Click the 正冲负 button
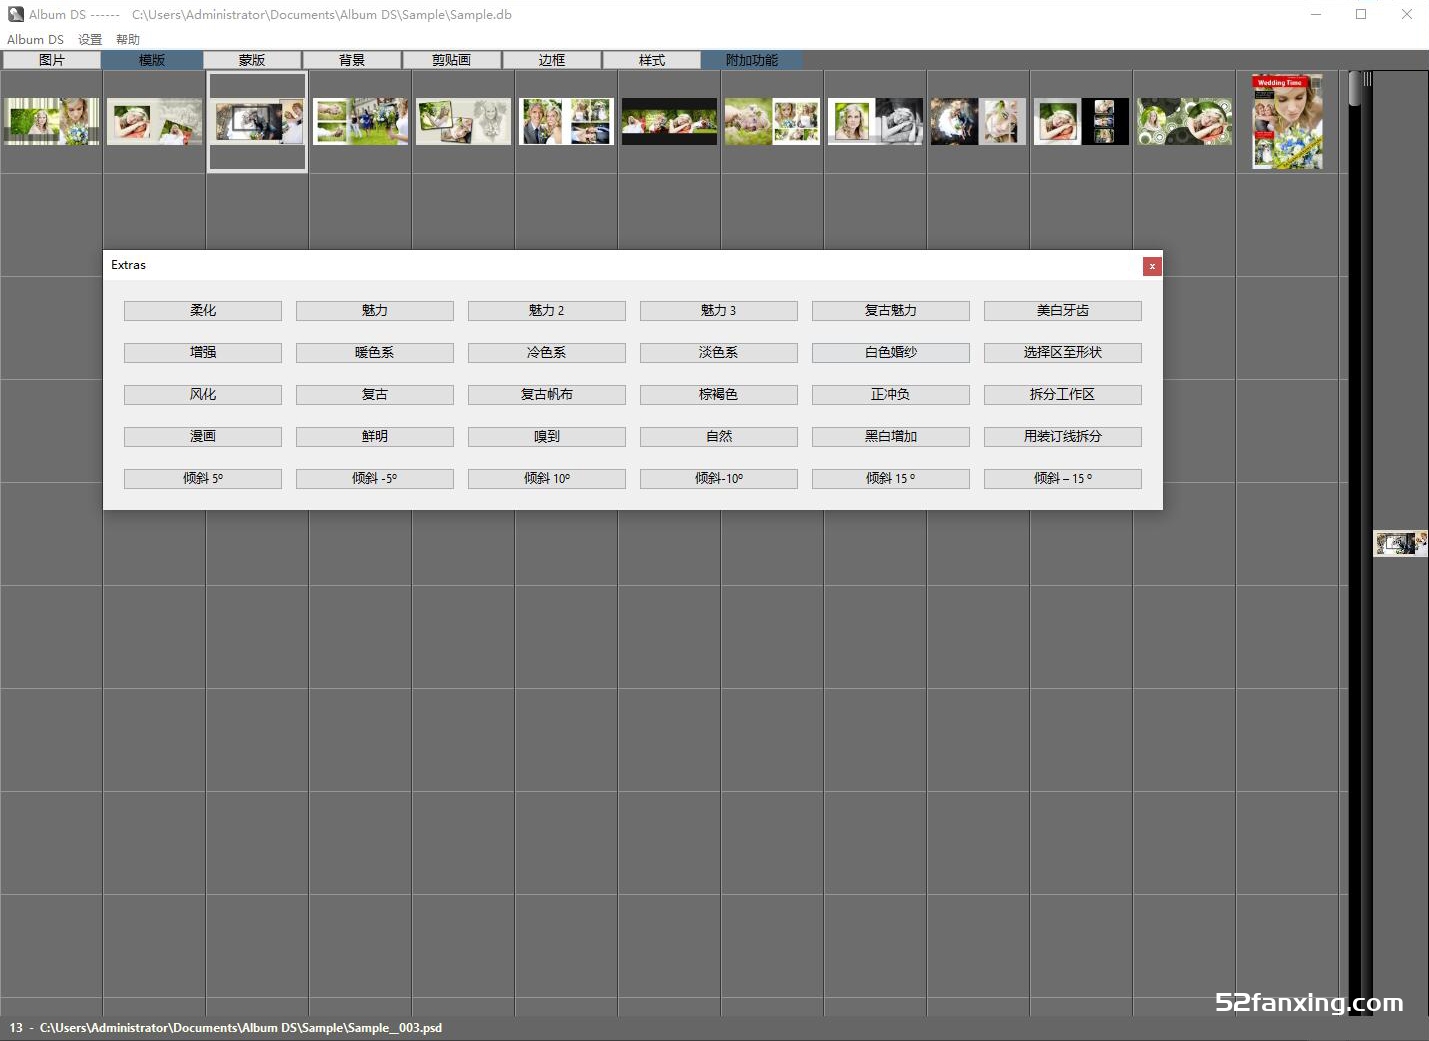The height and width of the screenshot is (1041, 1429). [891, 395]
